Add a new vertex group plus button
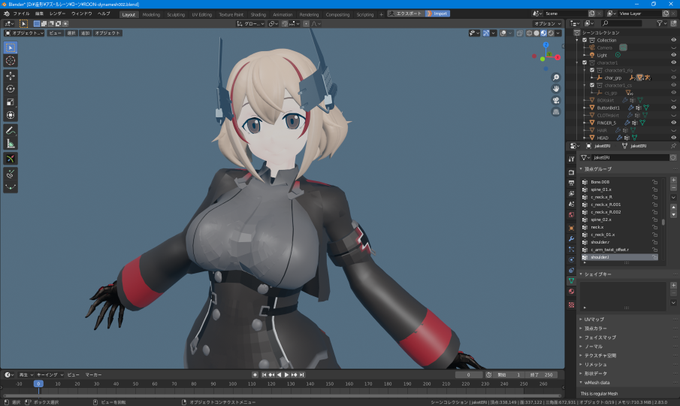 tap(673, 180)
